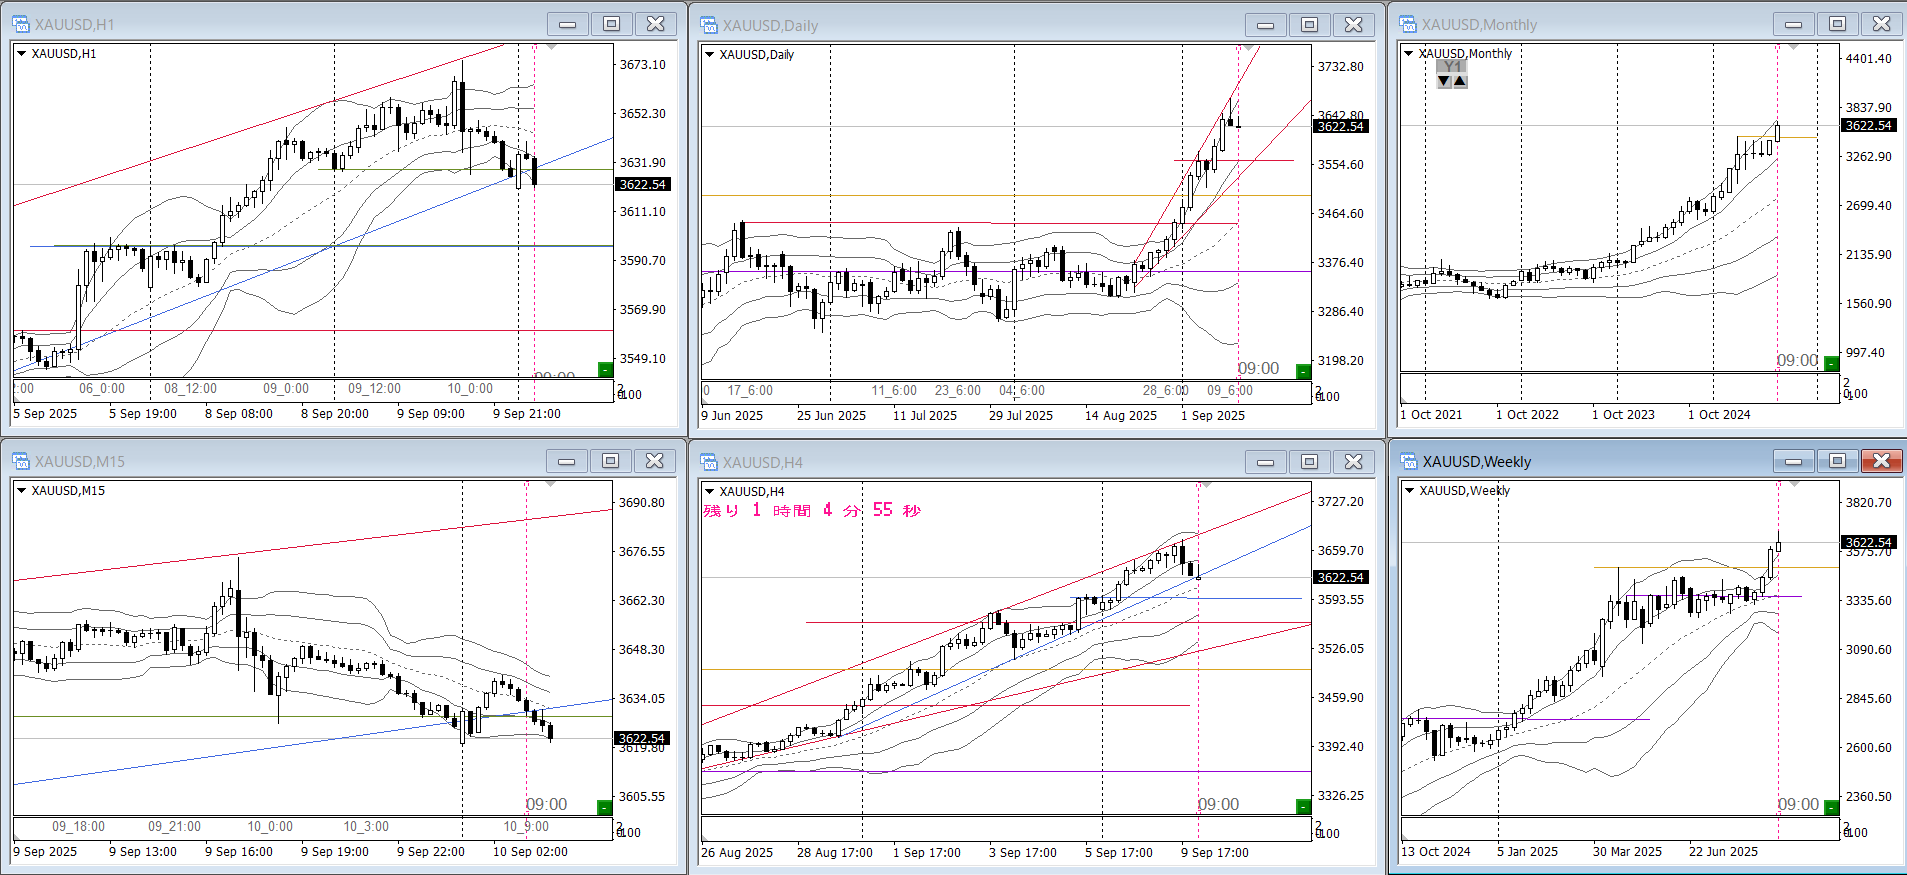Click the chart shift triangle in M15 chart

551,485
